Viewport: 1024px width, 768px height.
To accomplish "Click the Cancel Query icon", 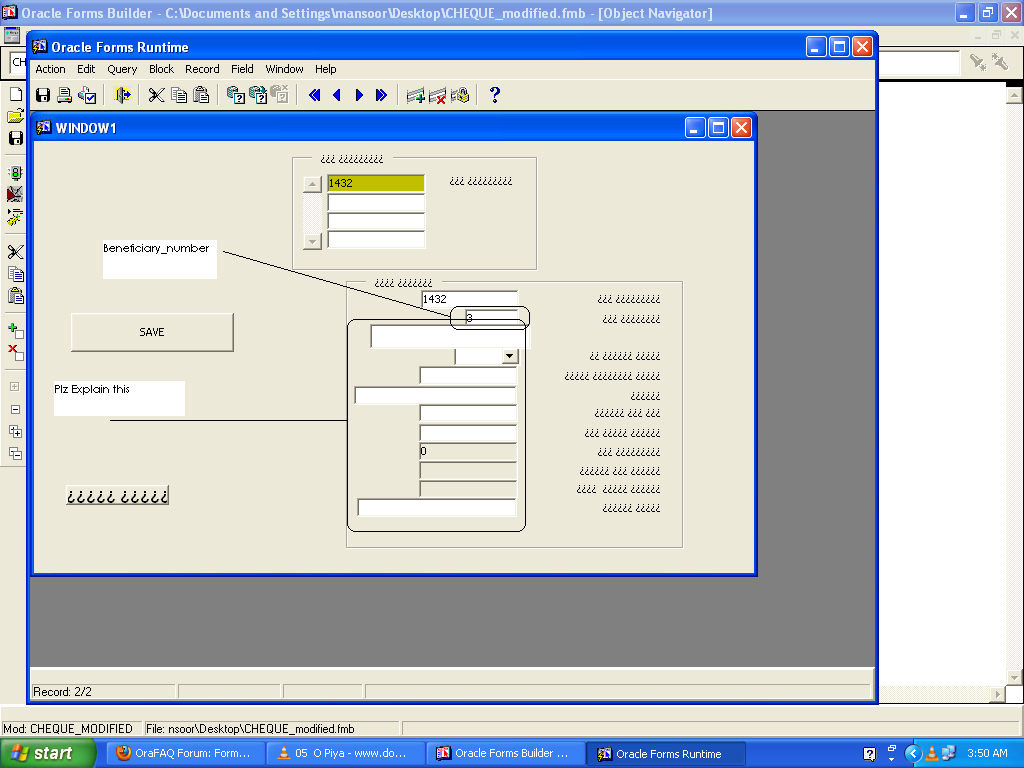I will [x=280, y=95].
